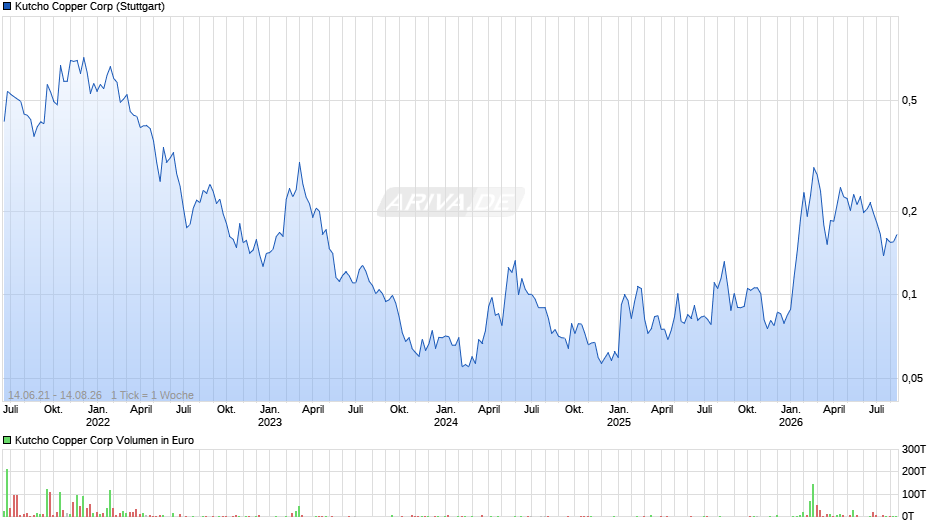
Task: Click the 'Jan. 2022' axis label
Action: click(98, 416)
